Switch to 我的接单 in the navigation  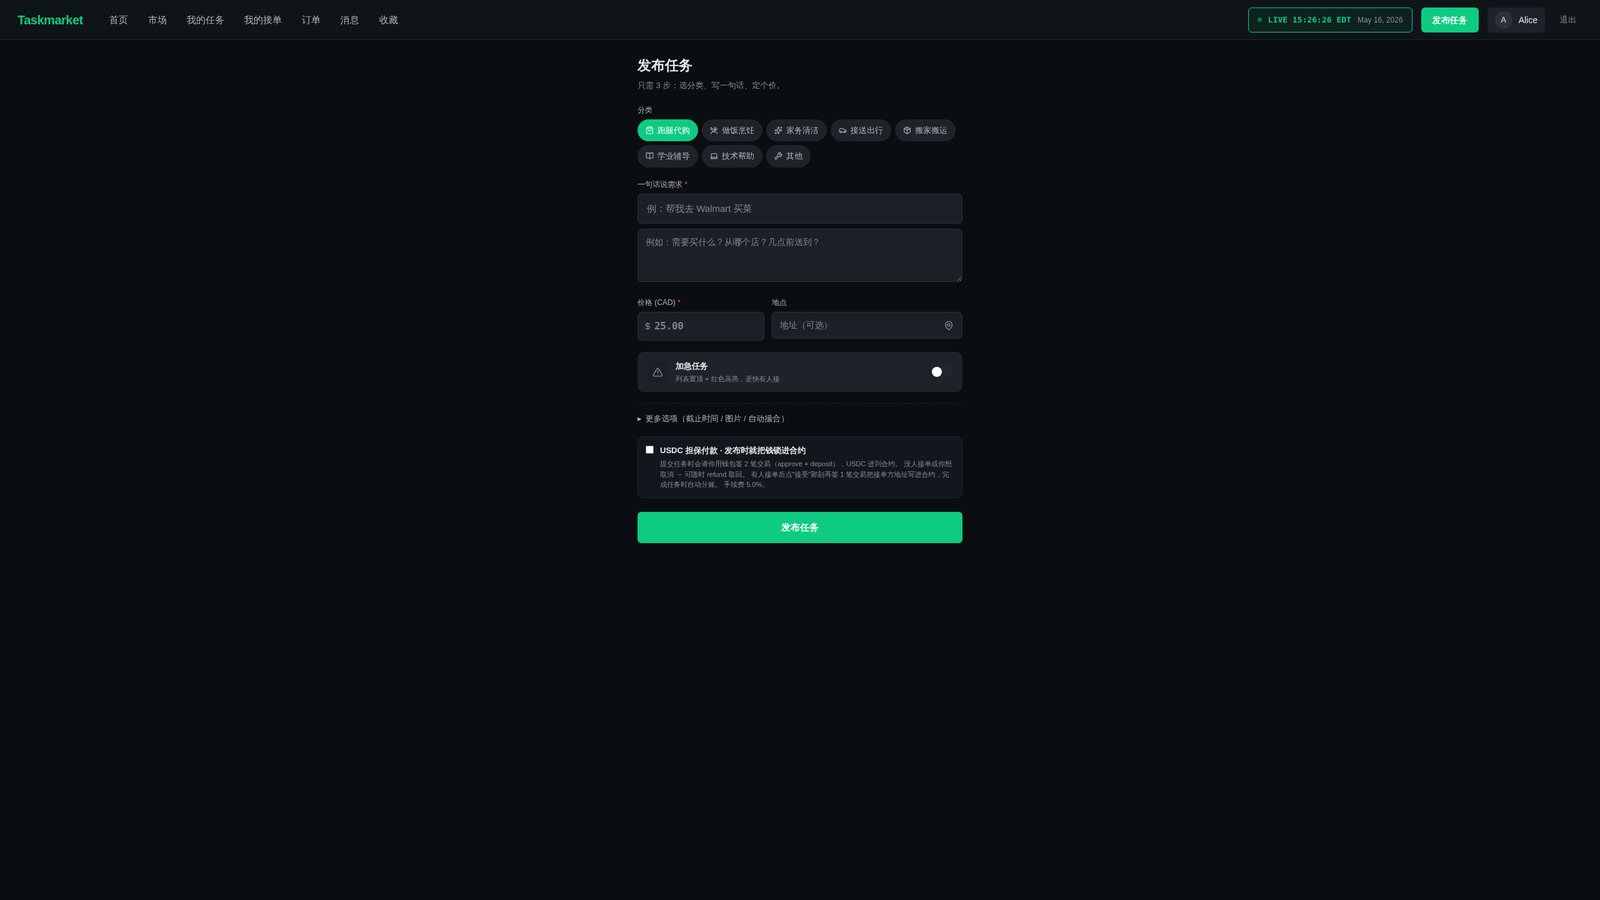click(263, 20)
